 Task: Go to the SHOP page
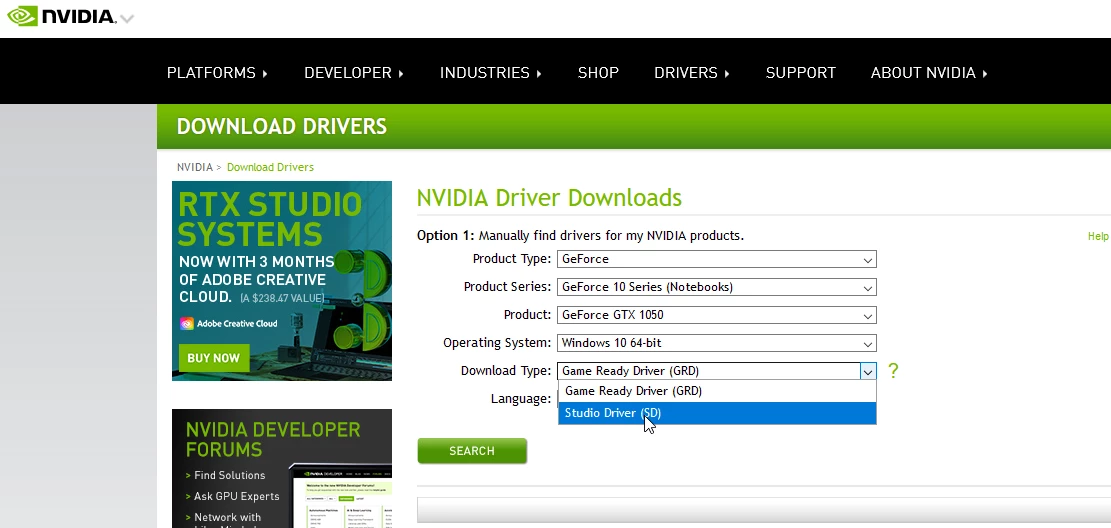598,72
